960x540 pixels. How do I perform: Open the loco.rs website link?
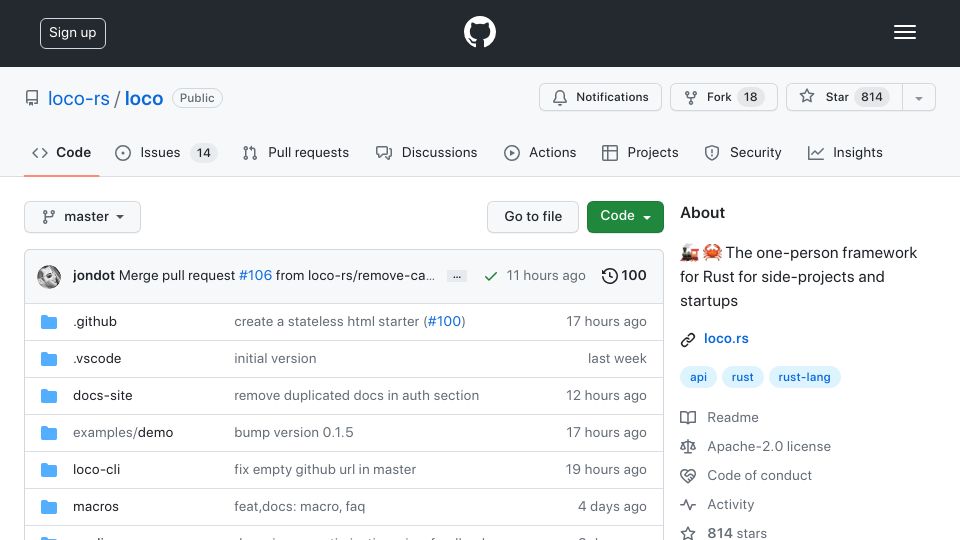(726, 339)
